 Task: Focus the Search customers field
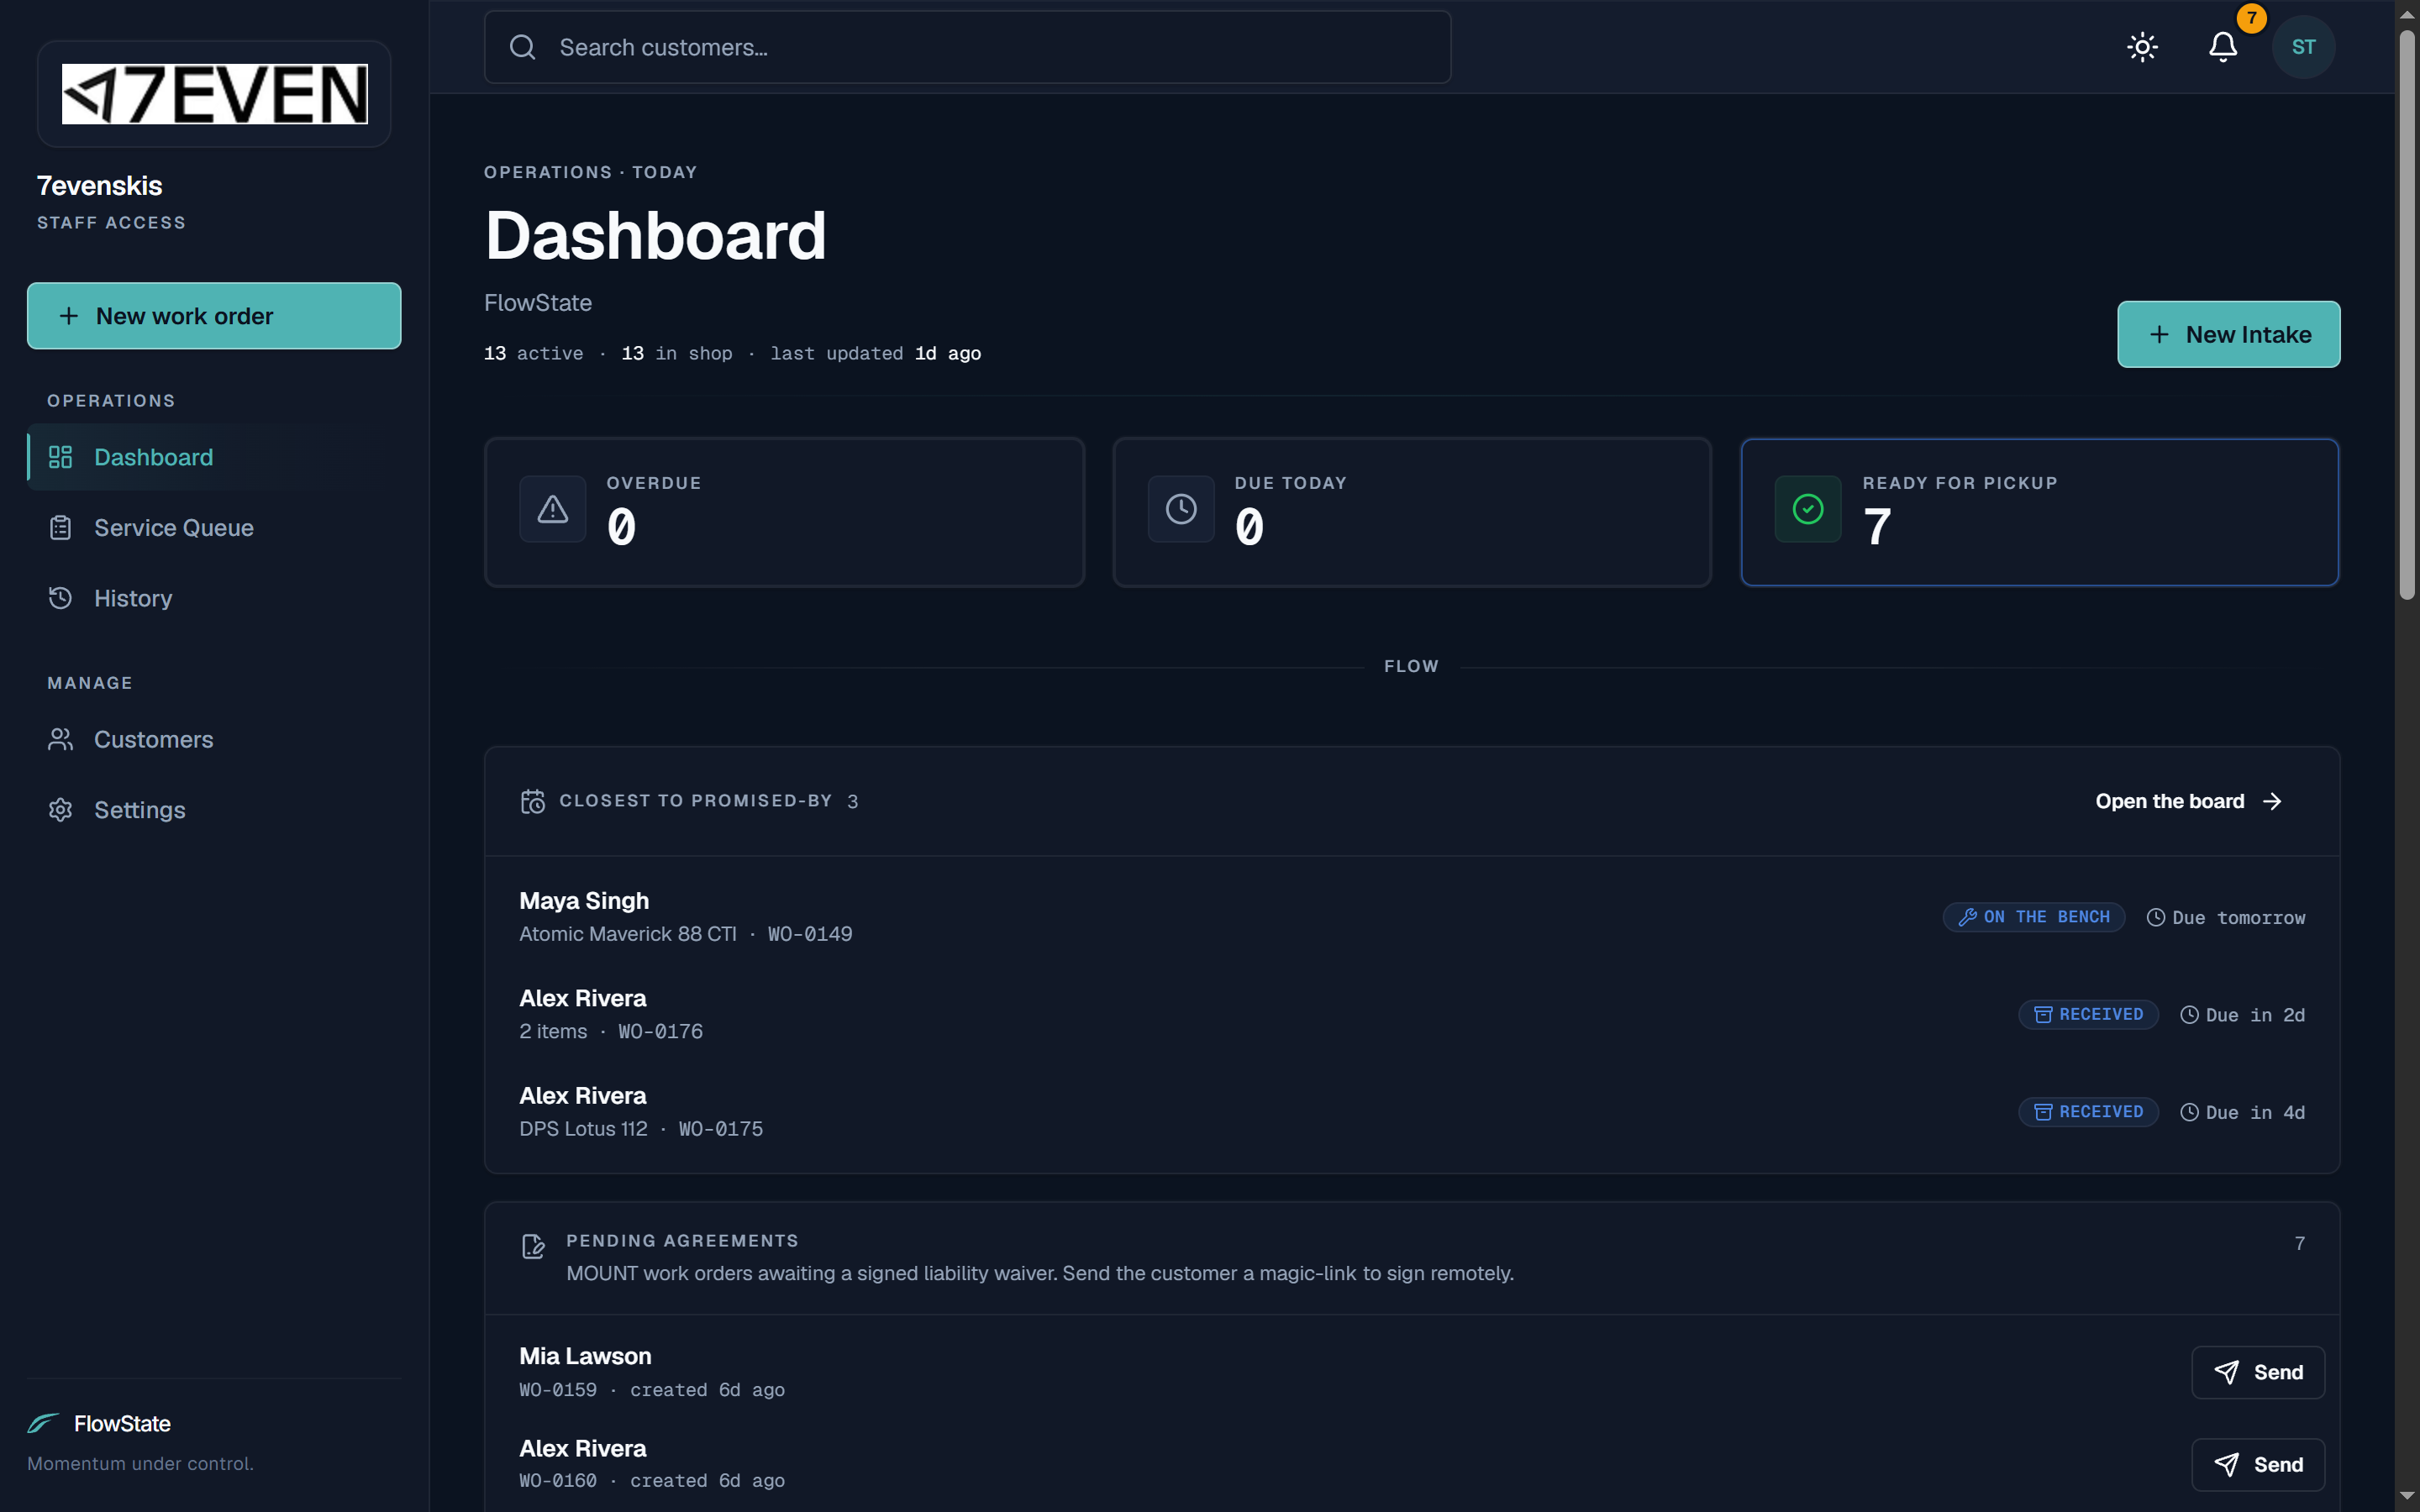tap(967, 47)
